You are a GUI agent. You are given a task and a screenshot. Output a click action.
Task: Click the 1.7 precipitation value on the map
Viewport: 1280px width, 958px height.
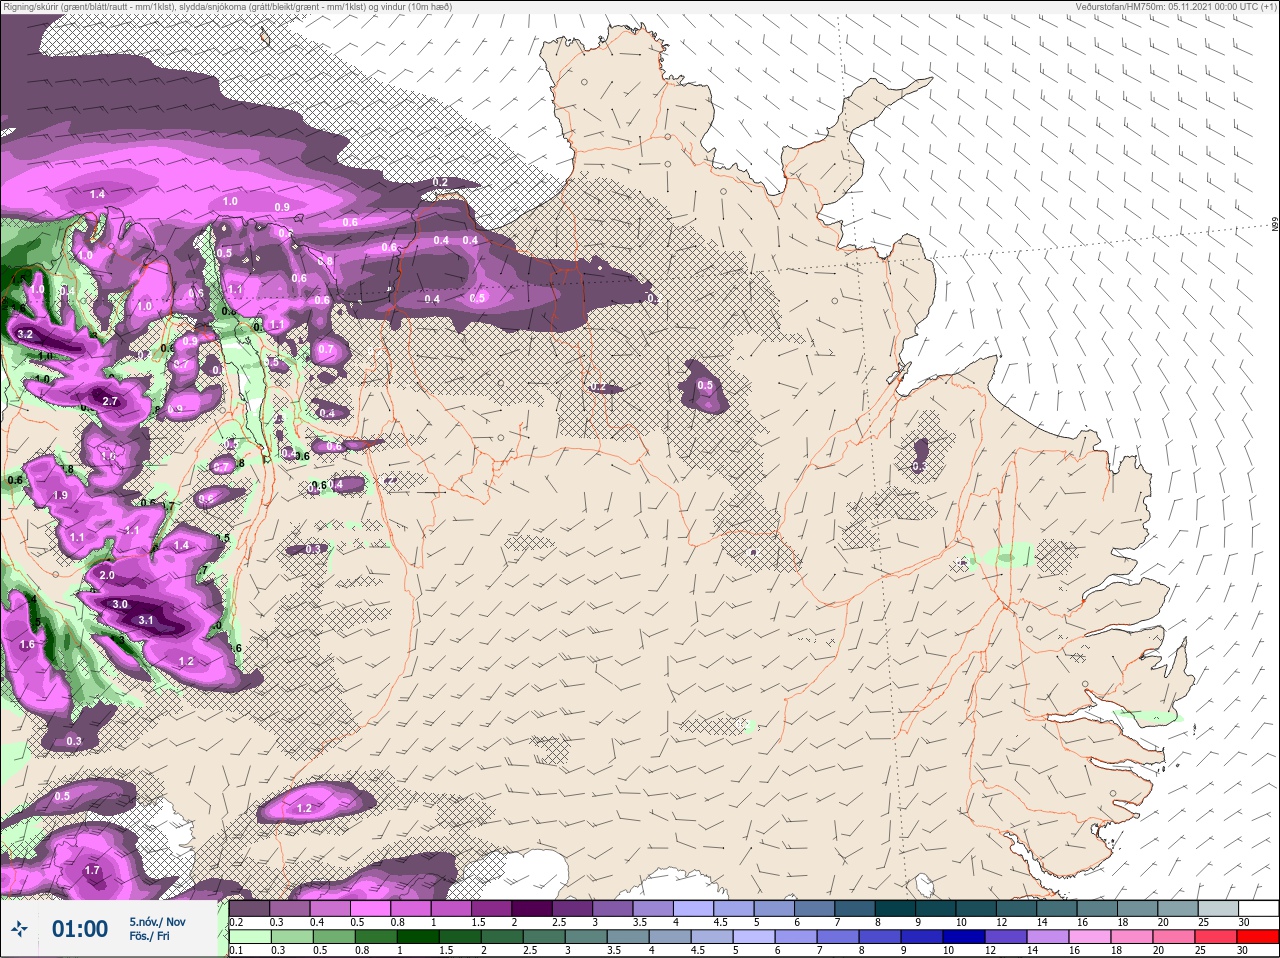point(92,871)
